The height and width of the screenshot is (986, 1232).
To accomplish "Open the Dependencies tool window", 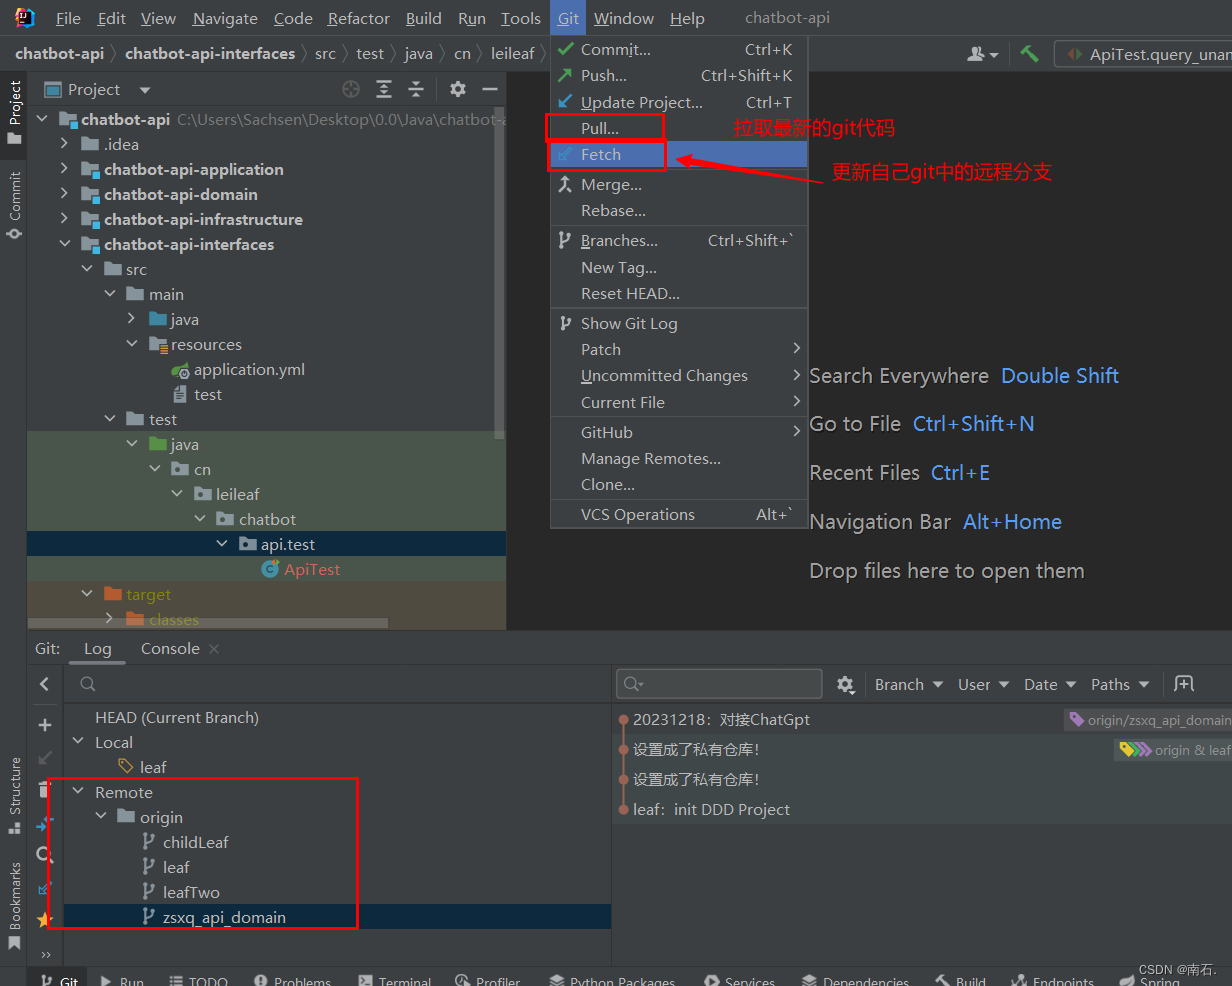I will click(856, 981).
